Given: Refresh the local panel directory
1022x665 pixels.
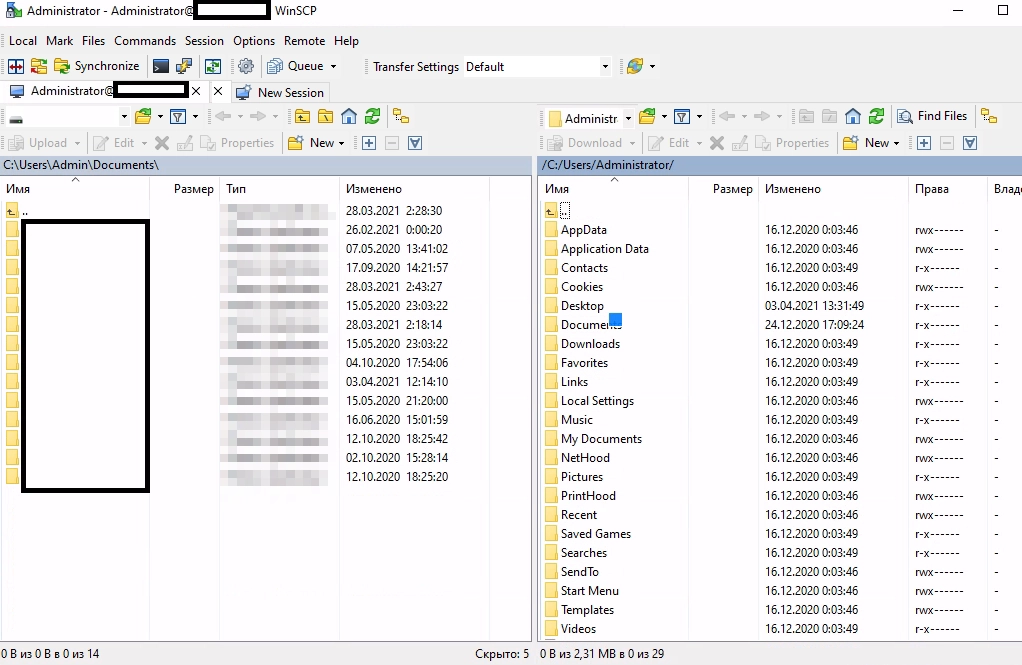Looking at the screenshot, I should (372, 116).
